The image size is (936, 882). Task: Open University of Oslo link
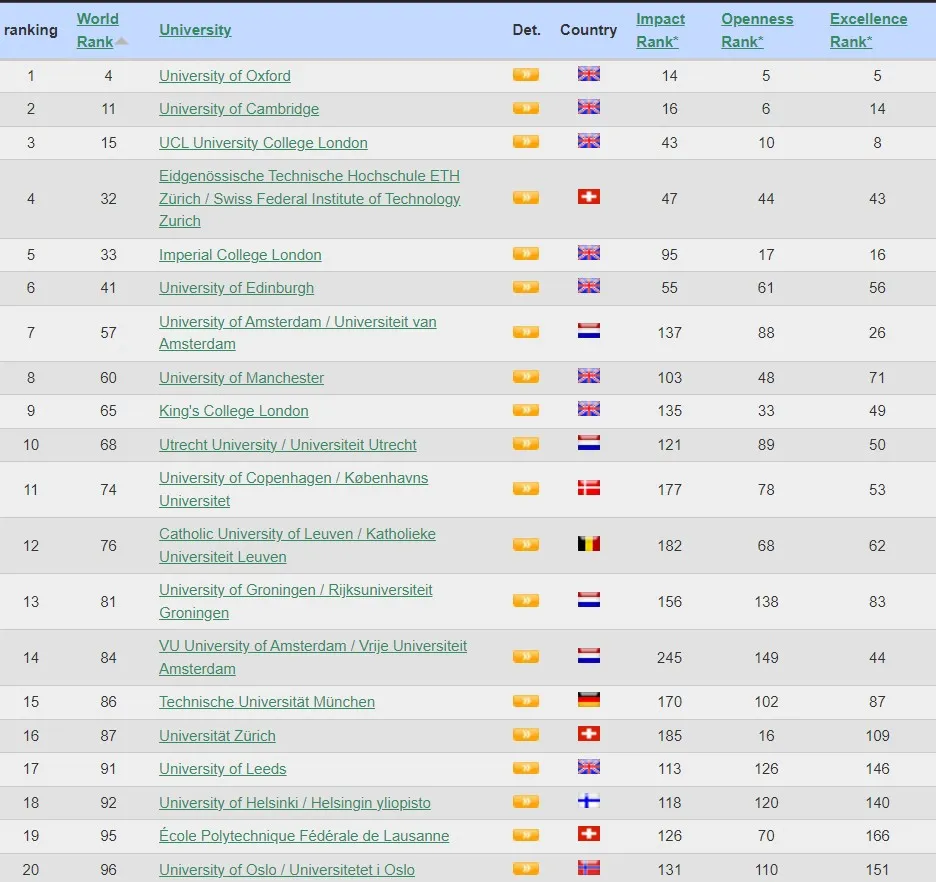coord(287,869)
